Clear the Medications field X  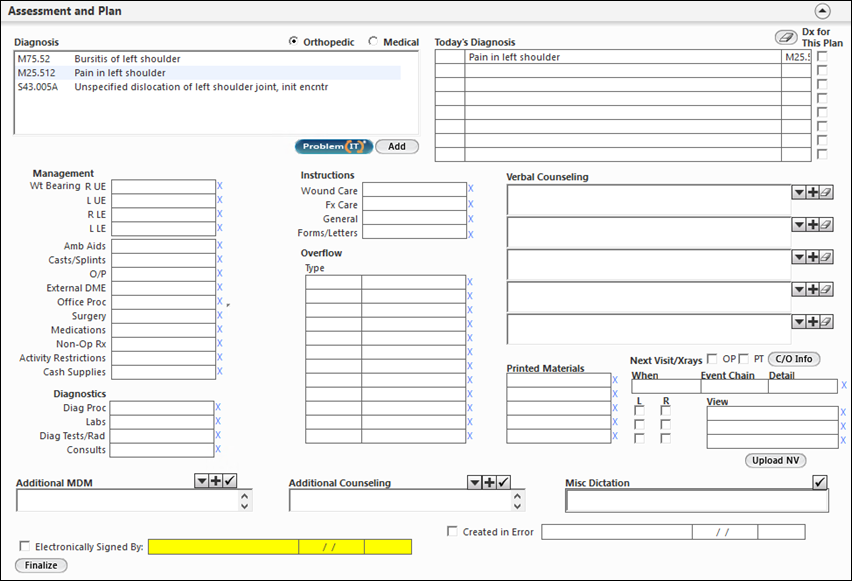click(x=220, y=329)
